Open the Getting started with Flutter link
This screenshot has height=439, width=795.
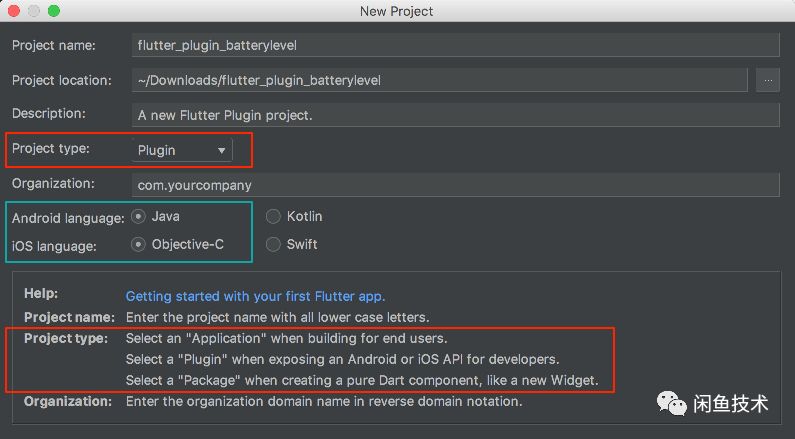(x=256, y=296)
